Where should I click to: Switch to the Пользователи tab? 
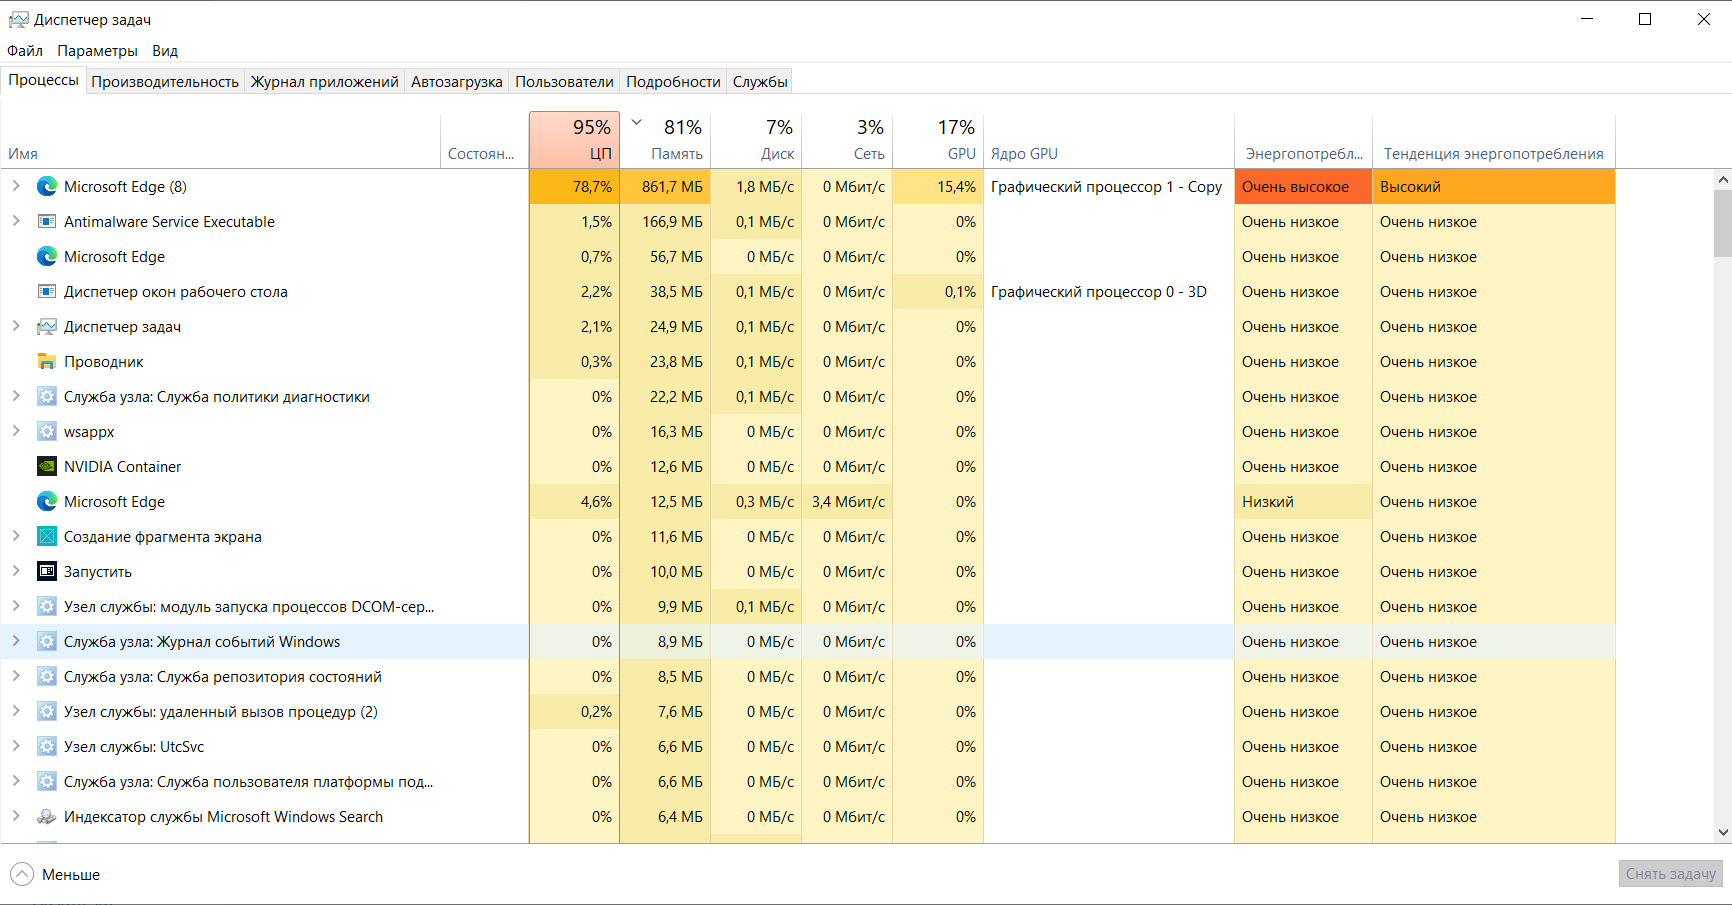pos(564,82)
